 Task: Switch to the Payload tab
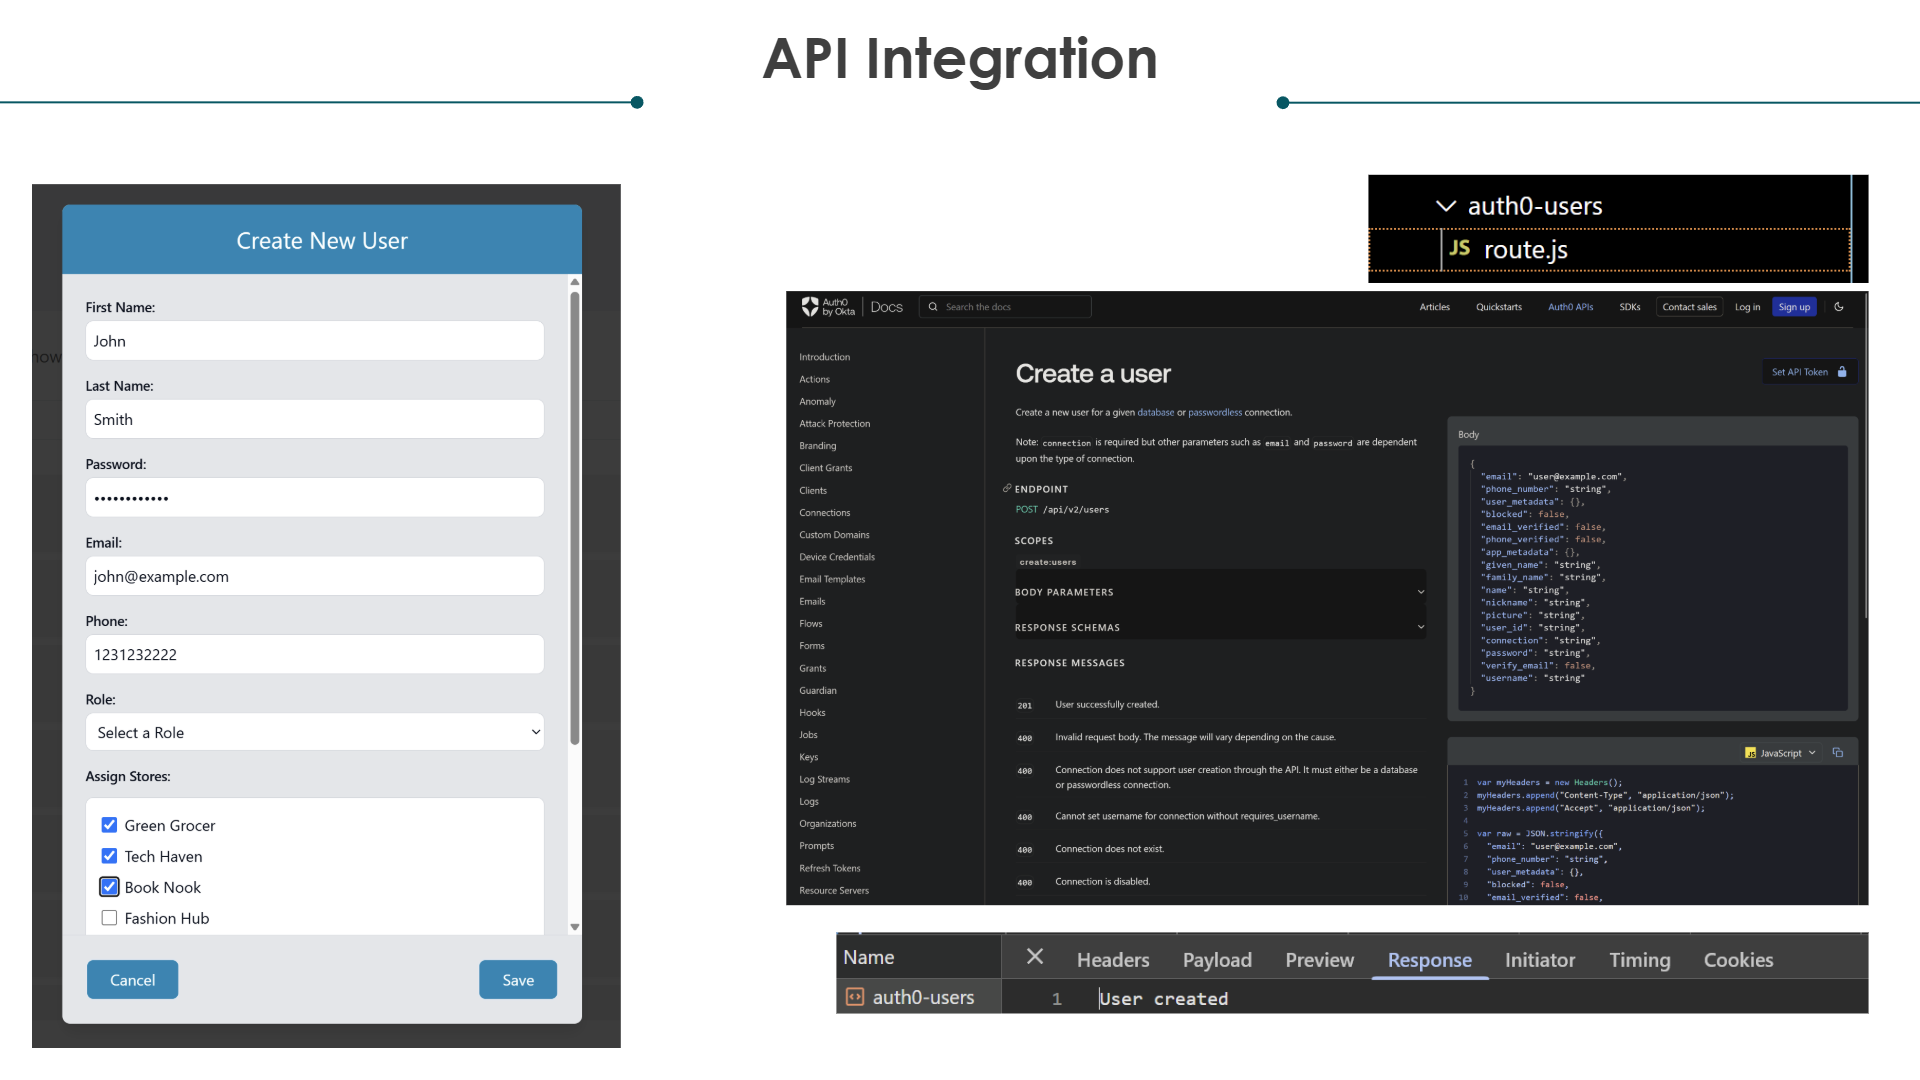coord(1216,960)
